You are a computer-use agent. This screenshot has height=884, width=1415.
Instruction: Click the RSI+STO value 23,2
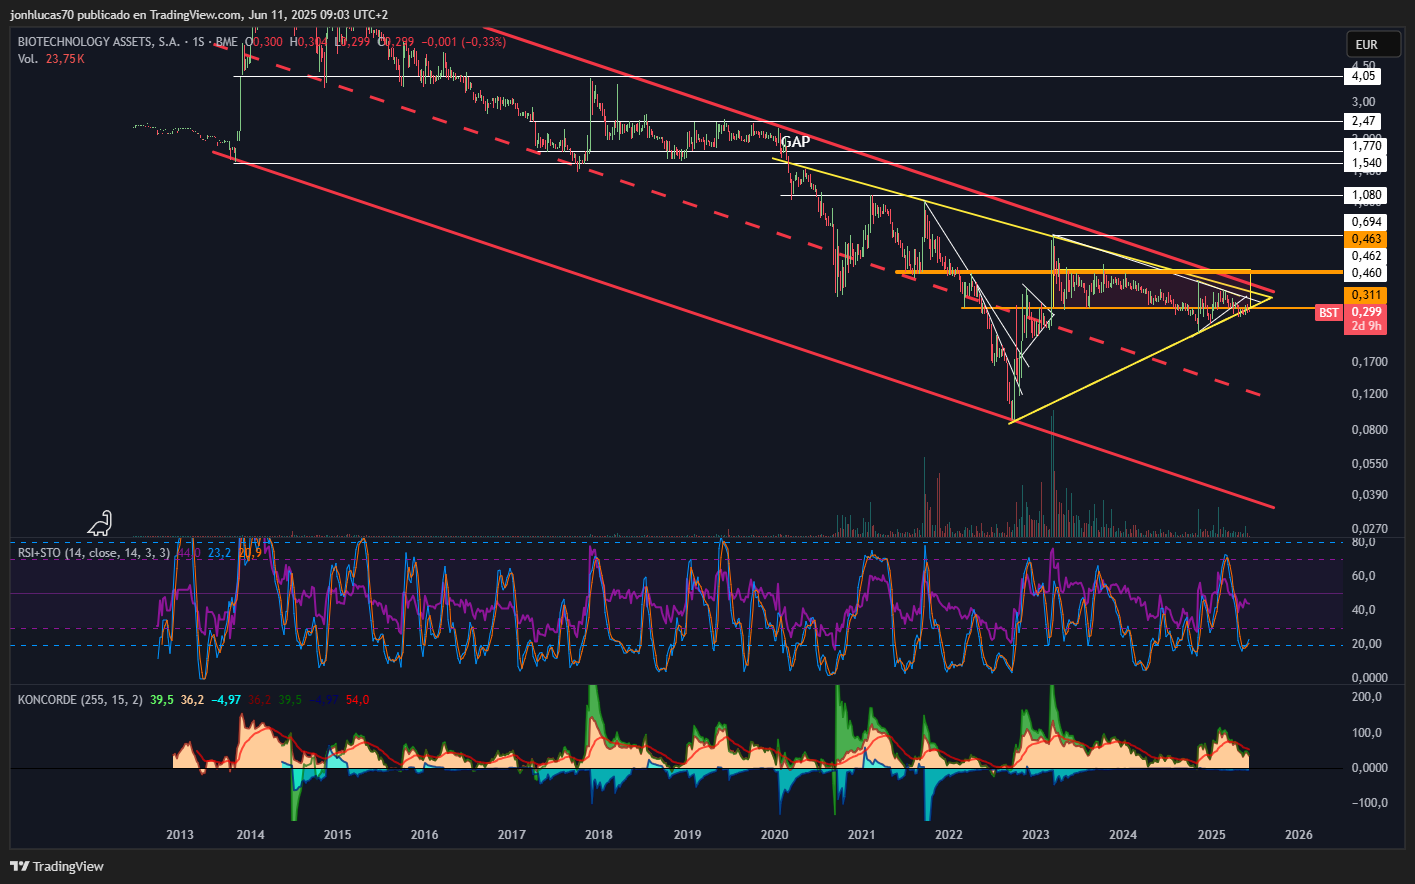[x=219, y=552]
